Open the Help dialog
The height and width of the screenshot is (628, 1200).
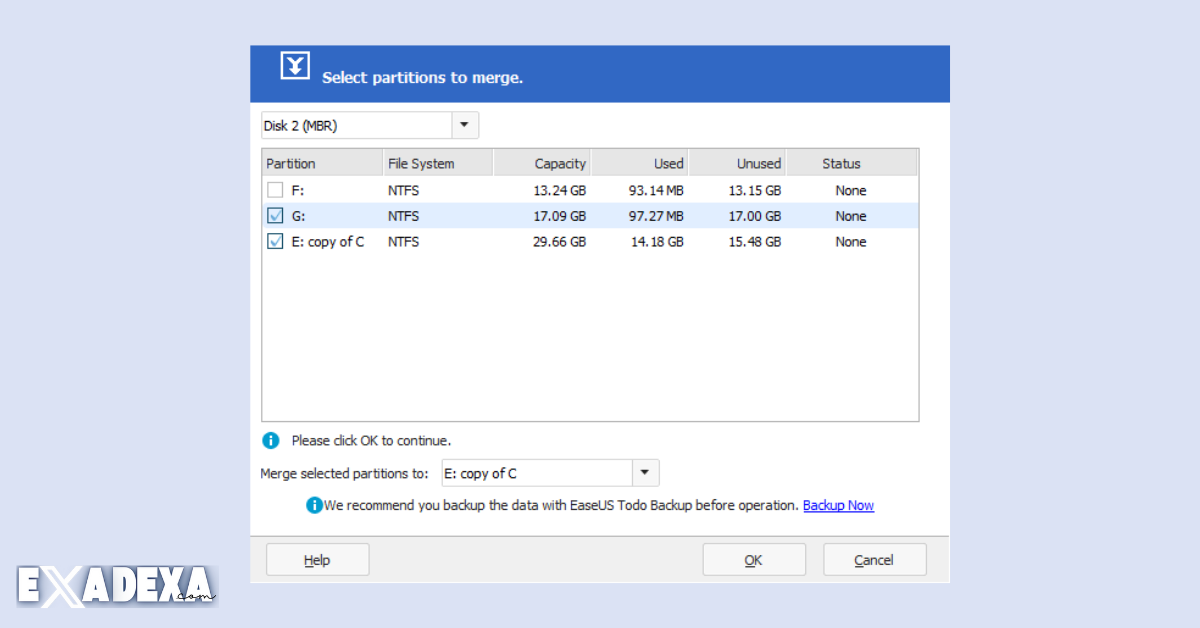(317, 559)
